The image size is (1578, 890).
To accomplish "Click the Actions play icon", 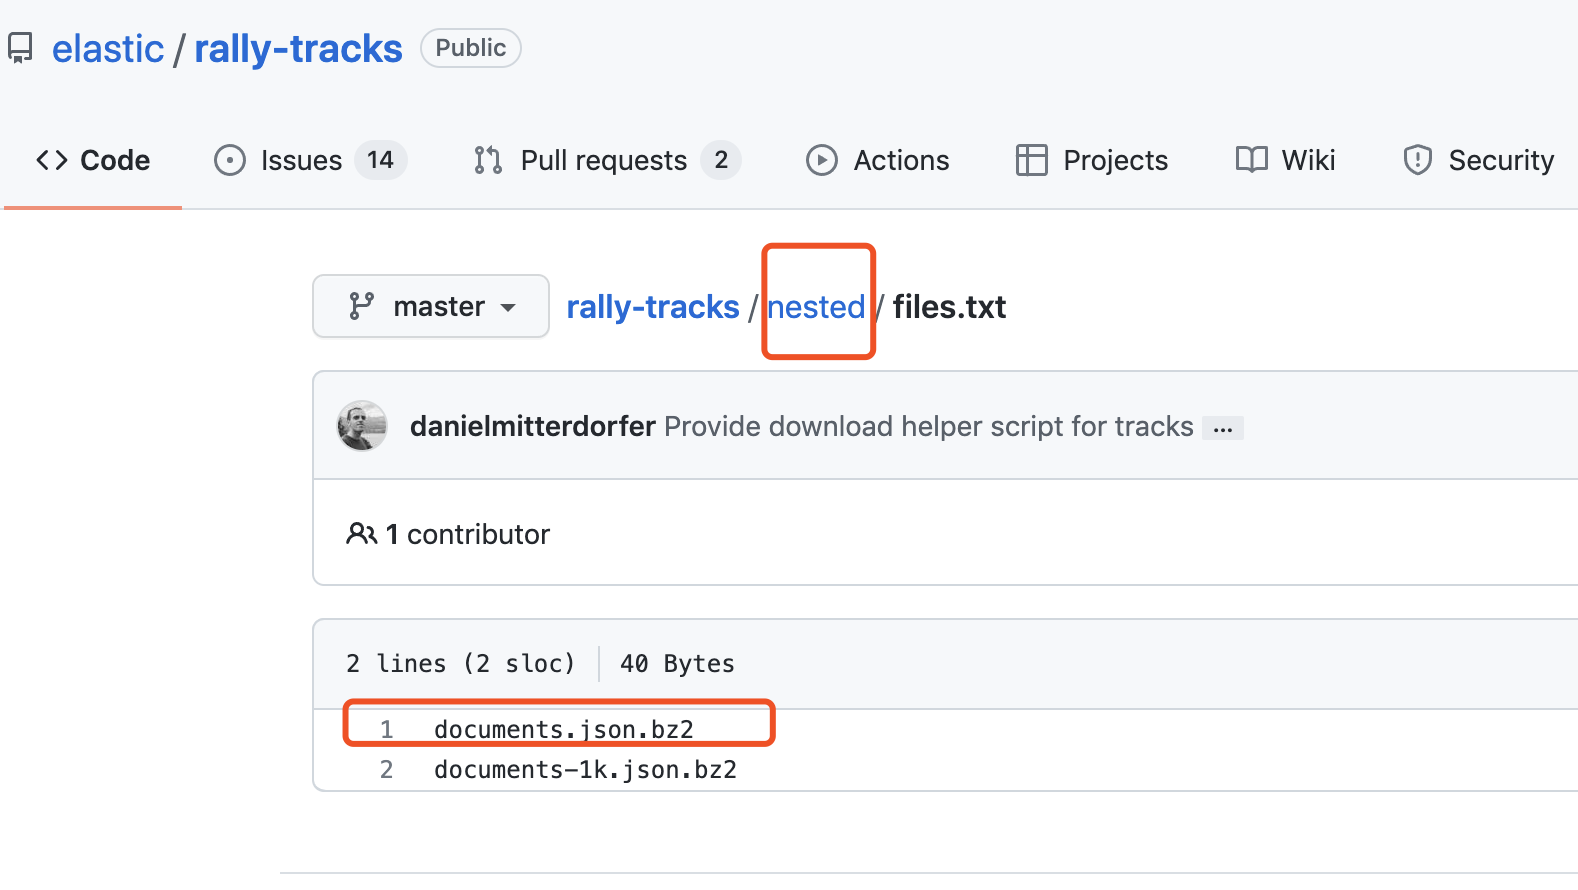I will point(822,160).
